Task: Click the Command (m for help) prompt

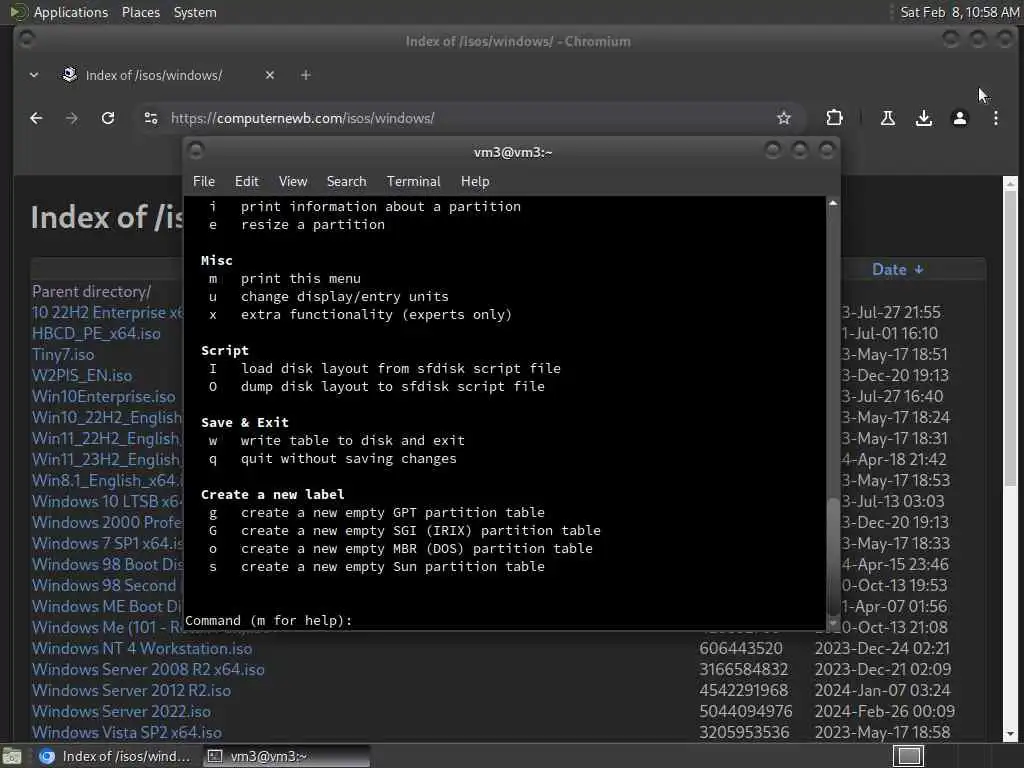Action: [268, 620]
